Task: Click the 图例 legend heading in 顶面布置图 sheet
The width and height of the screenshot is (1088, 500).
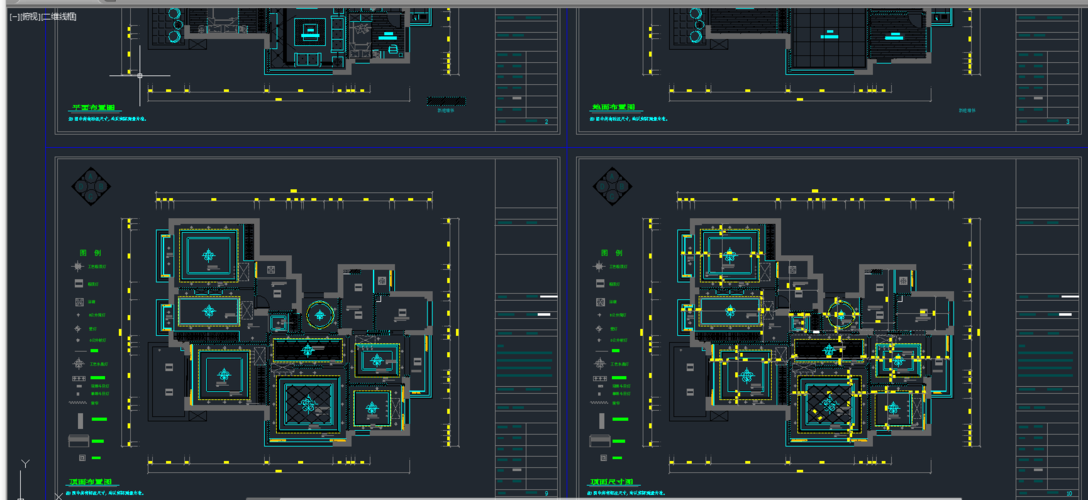Action: pyautogui.click(x=90, y=253)
